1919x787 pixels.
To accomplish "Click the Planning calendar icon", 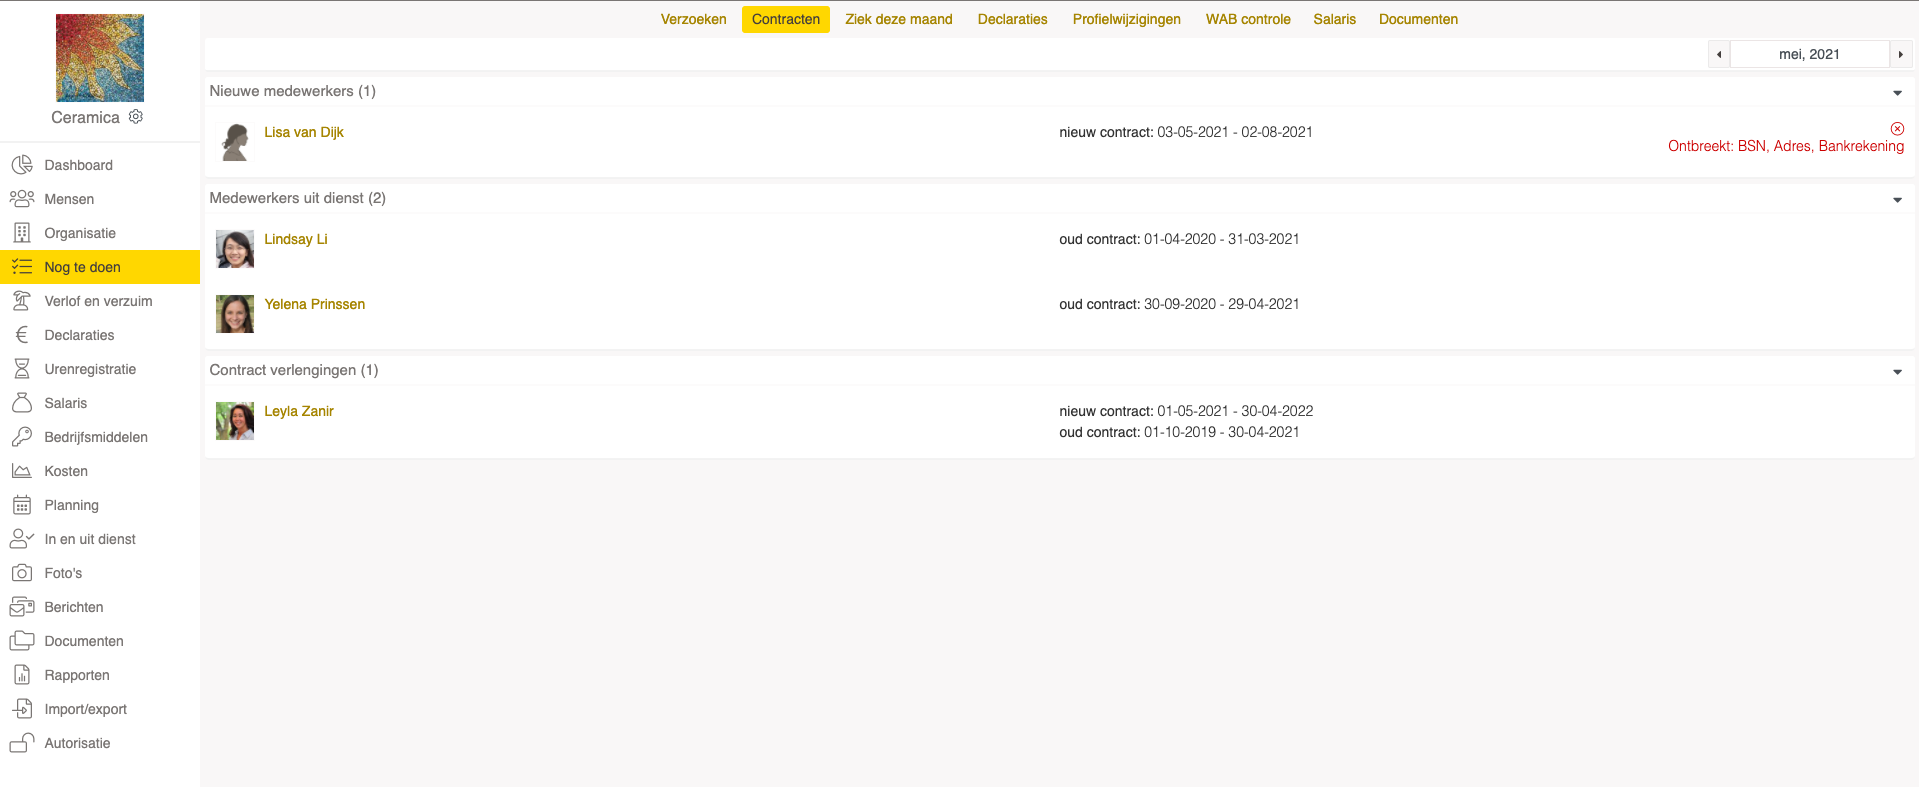I will 22,505.
